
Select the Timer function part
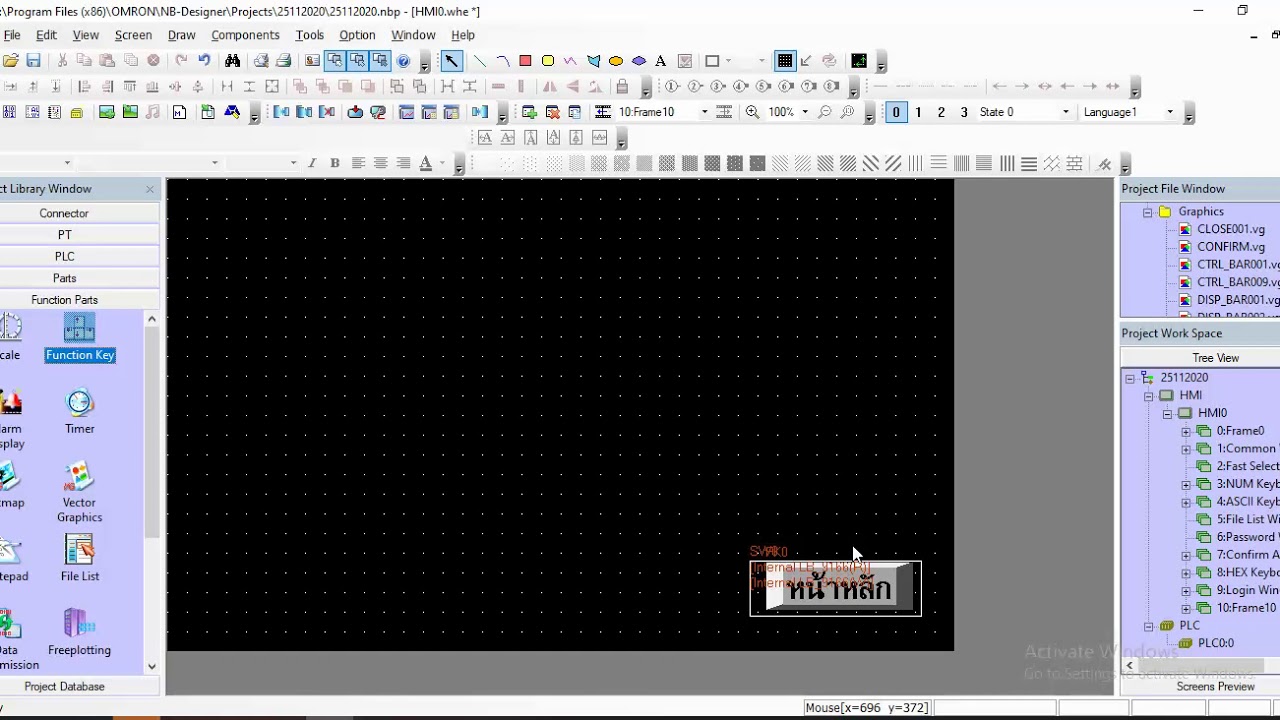click(x=80, y=412)
